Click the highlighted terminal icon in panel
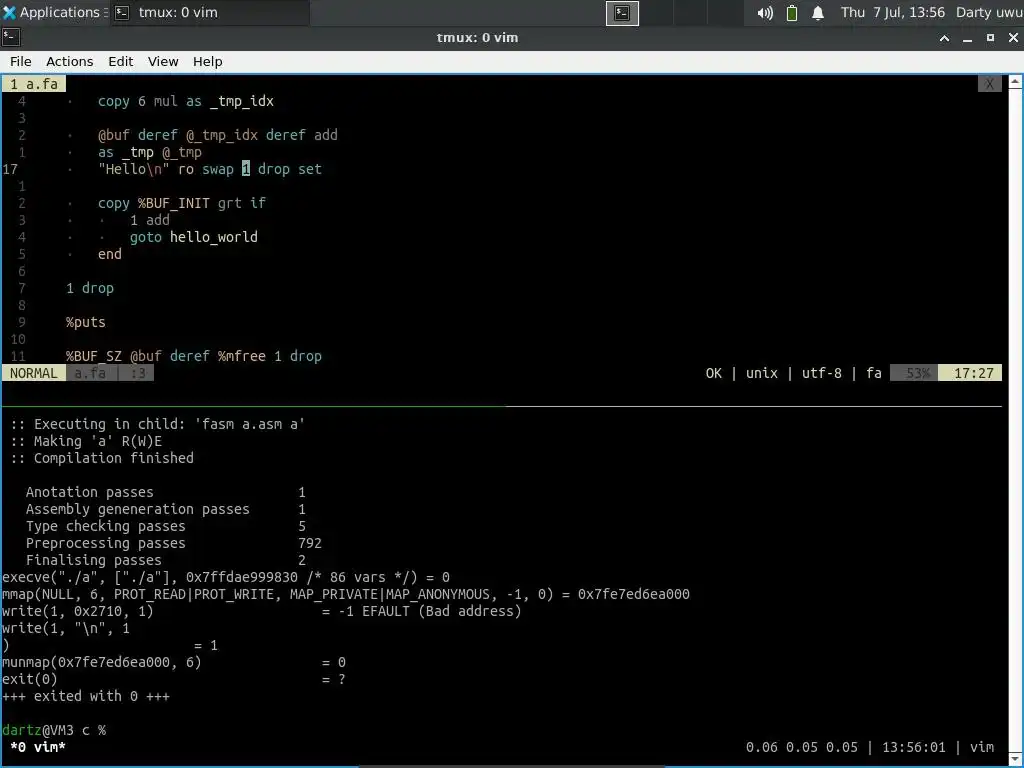1024x768 pixels. point(622,13)
